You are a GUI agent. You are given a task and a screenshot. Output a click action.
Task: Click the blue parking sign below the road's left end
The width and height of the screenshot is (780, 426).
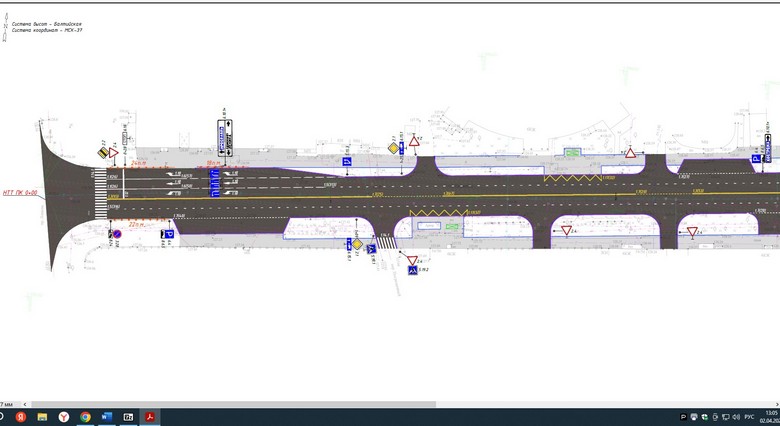pyautogui.click(x=170, y=234)
